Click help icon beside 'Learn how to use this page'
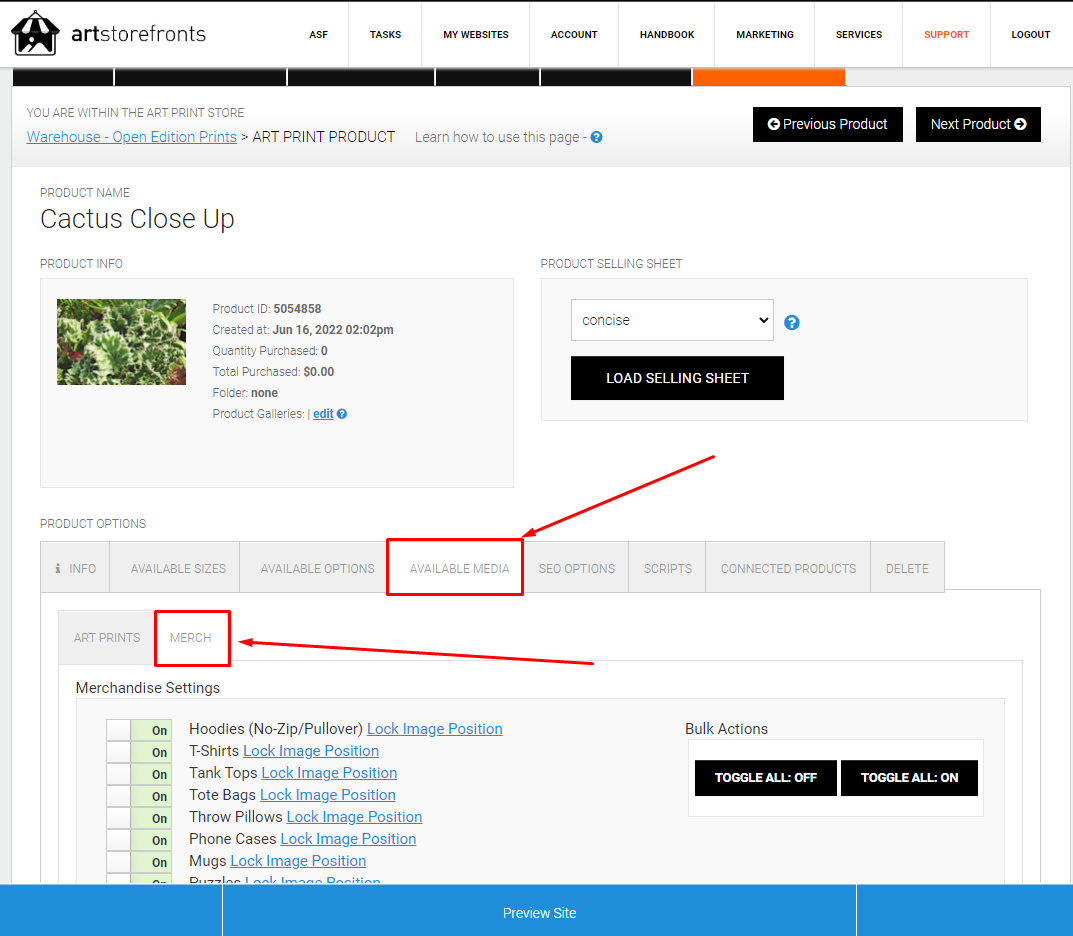 (597, 138)
